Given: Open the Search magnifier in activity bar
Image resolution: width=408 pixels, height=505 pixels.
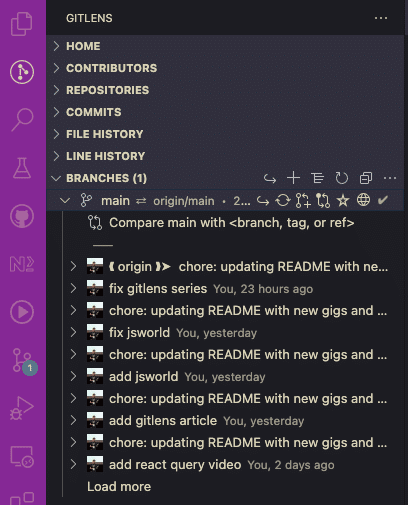Looking at the screenshot, I should [x=22, y=120].
